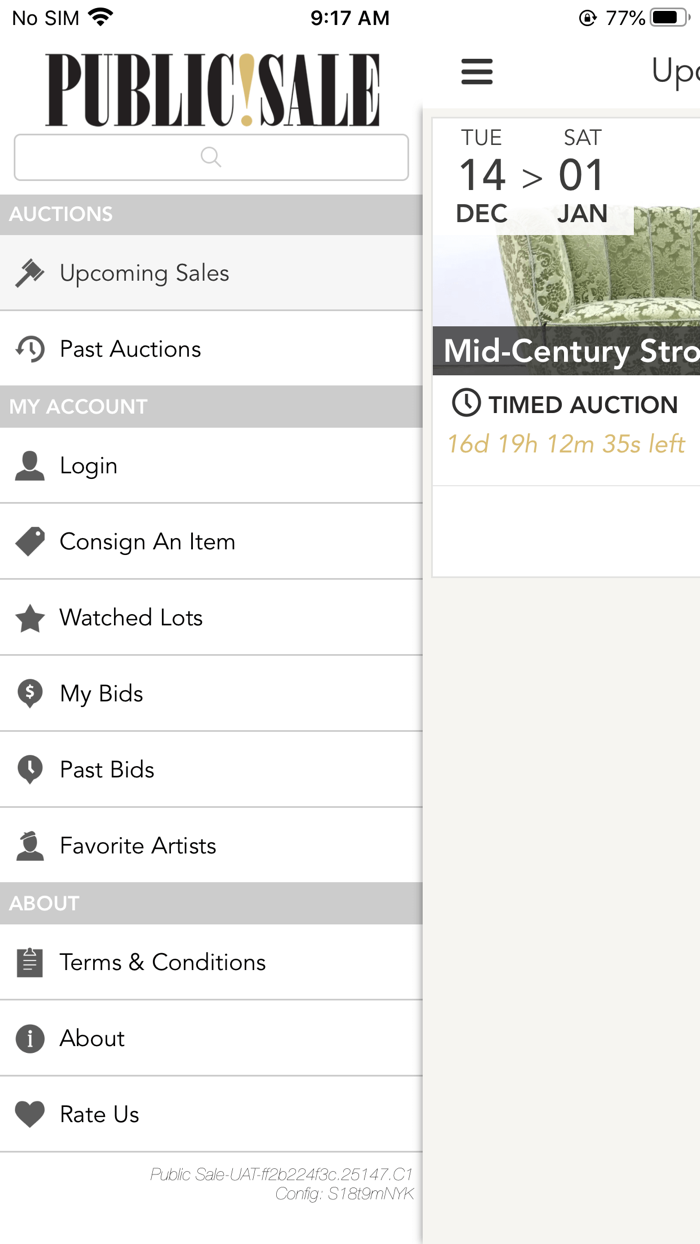
Task: Go to the Login menu entry
Action: click(x=88, y=466)
